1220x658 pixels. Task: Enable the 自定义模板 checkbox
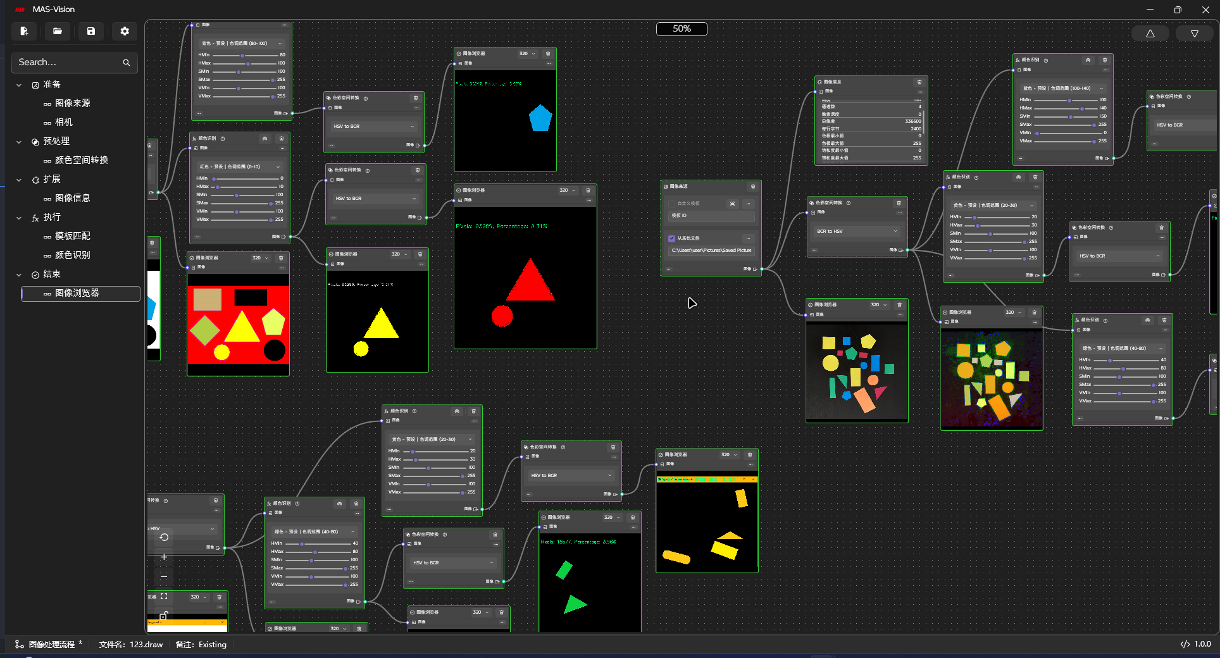pyautogui.click(x=671, y=203)
